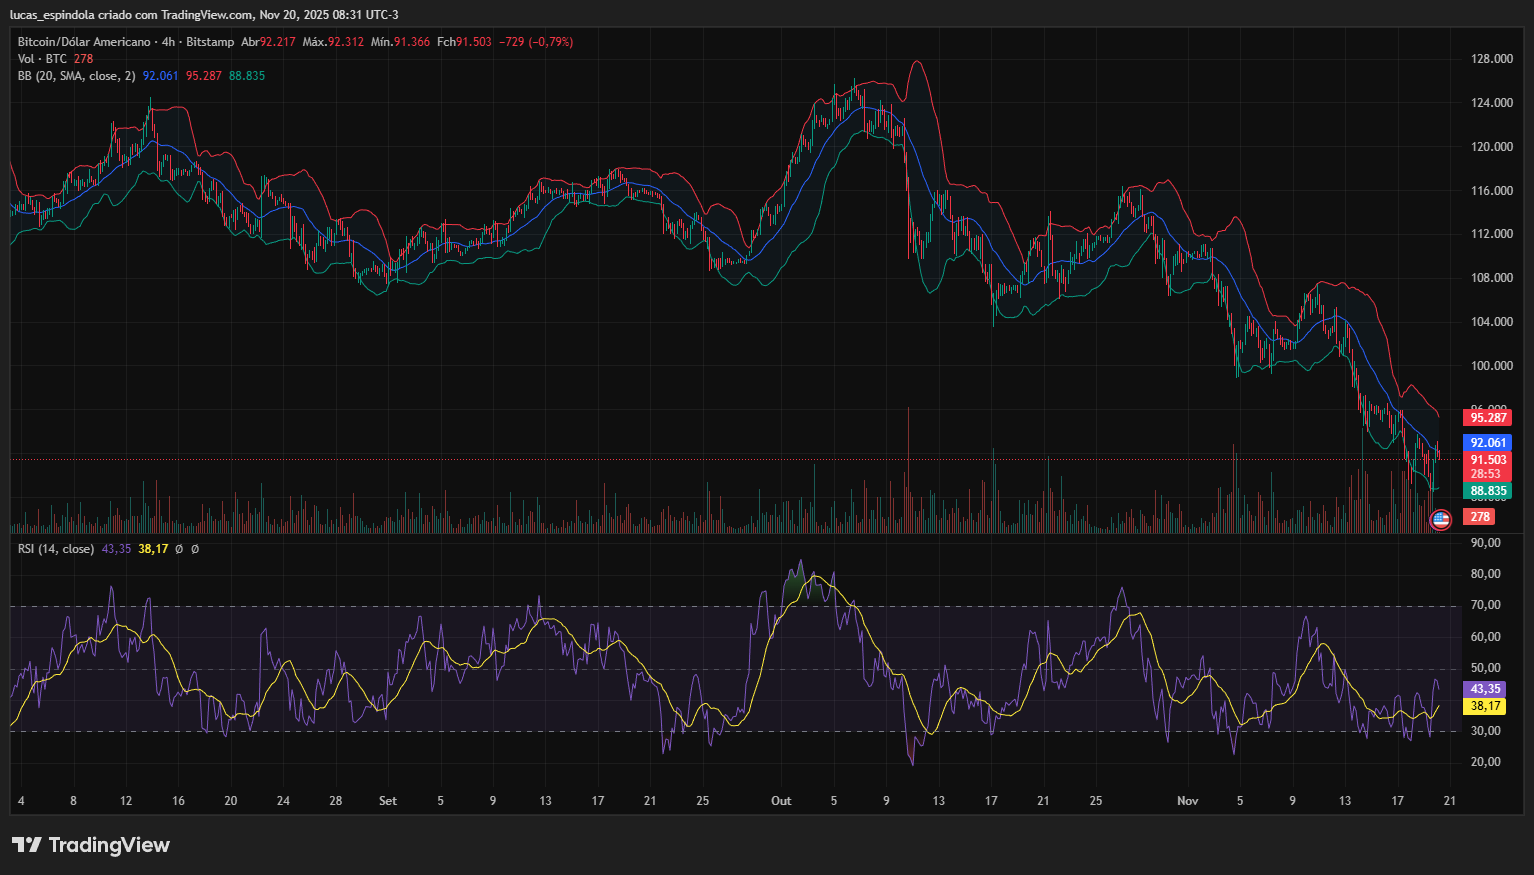Click the BB (20, SMA, close, 2) indicator legend
Image resolution: width=1534 pixels, height=875 pixels.
[76, 76]
